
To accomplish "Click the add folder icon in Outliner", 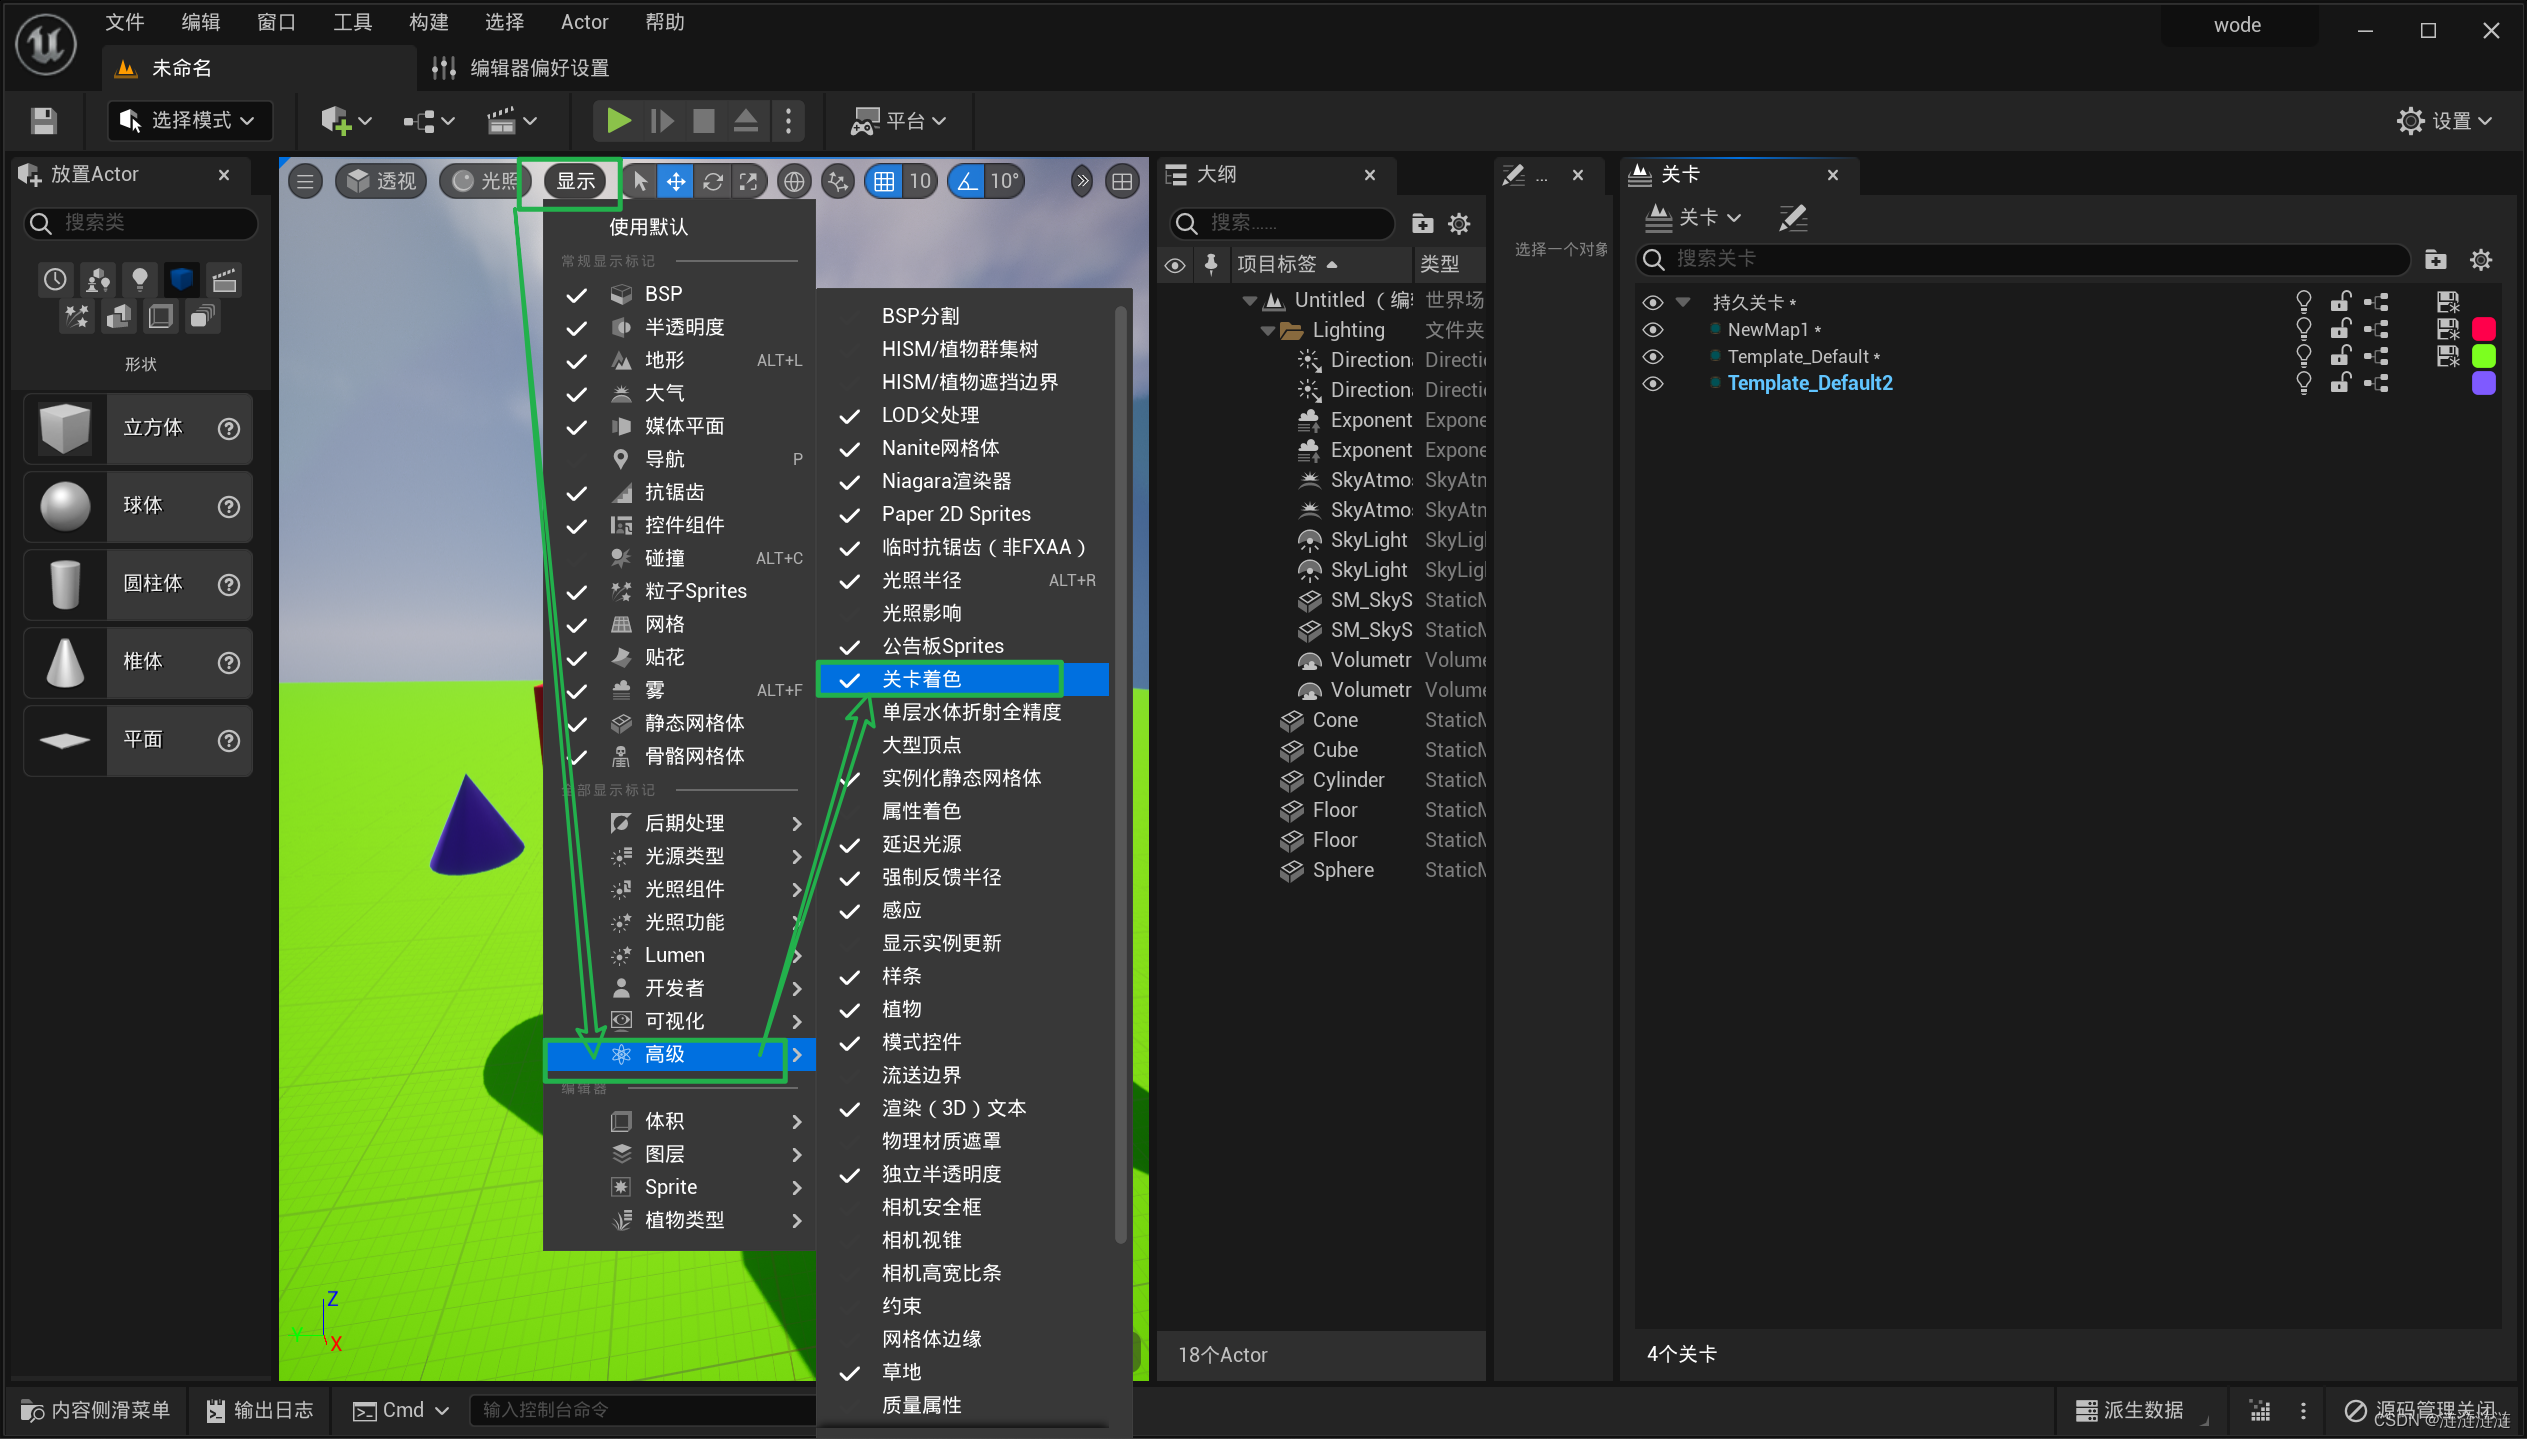I will click(x=1422, y=224).
